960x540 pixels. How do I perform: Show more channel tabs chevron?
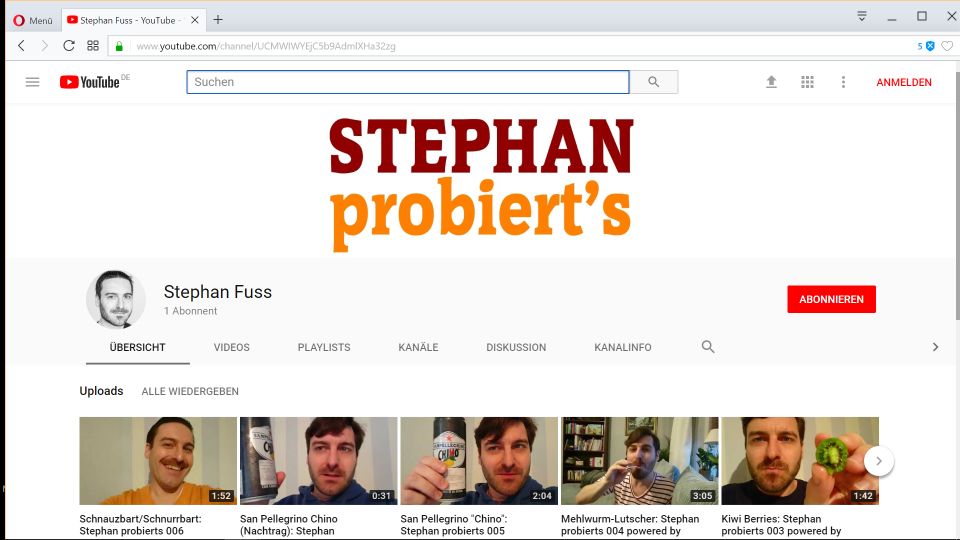tap(935, 347)
